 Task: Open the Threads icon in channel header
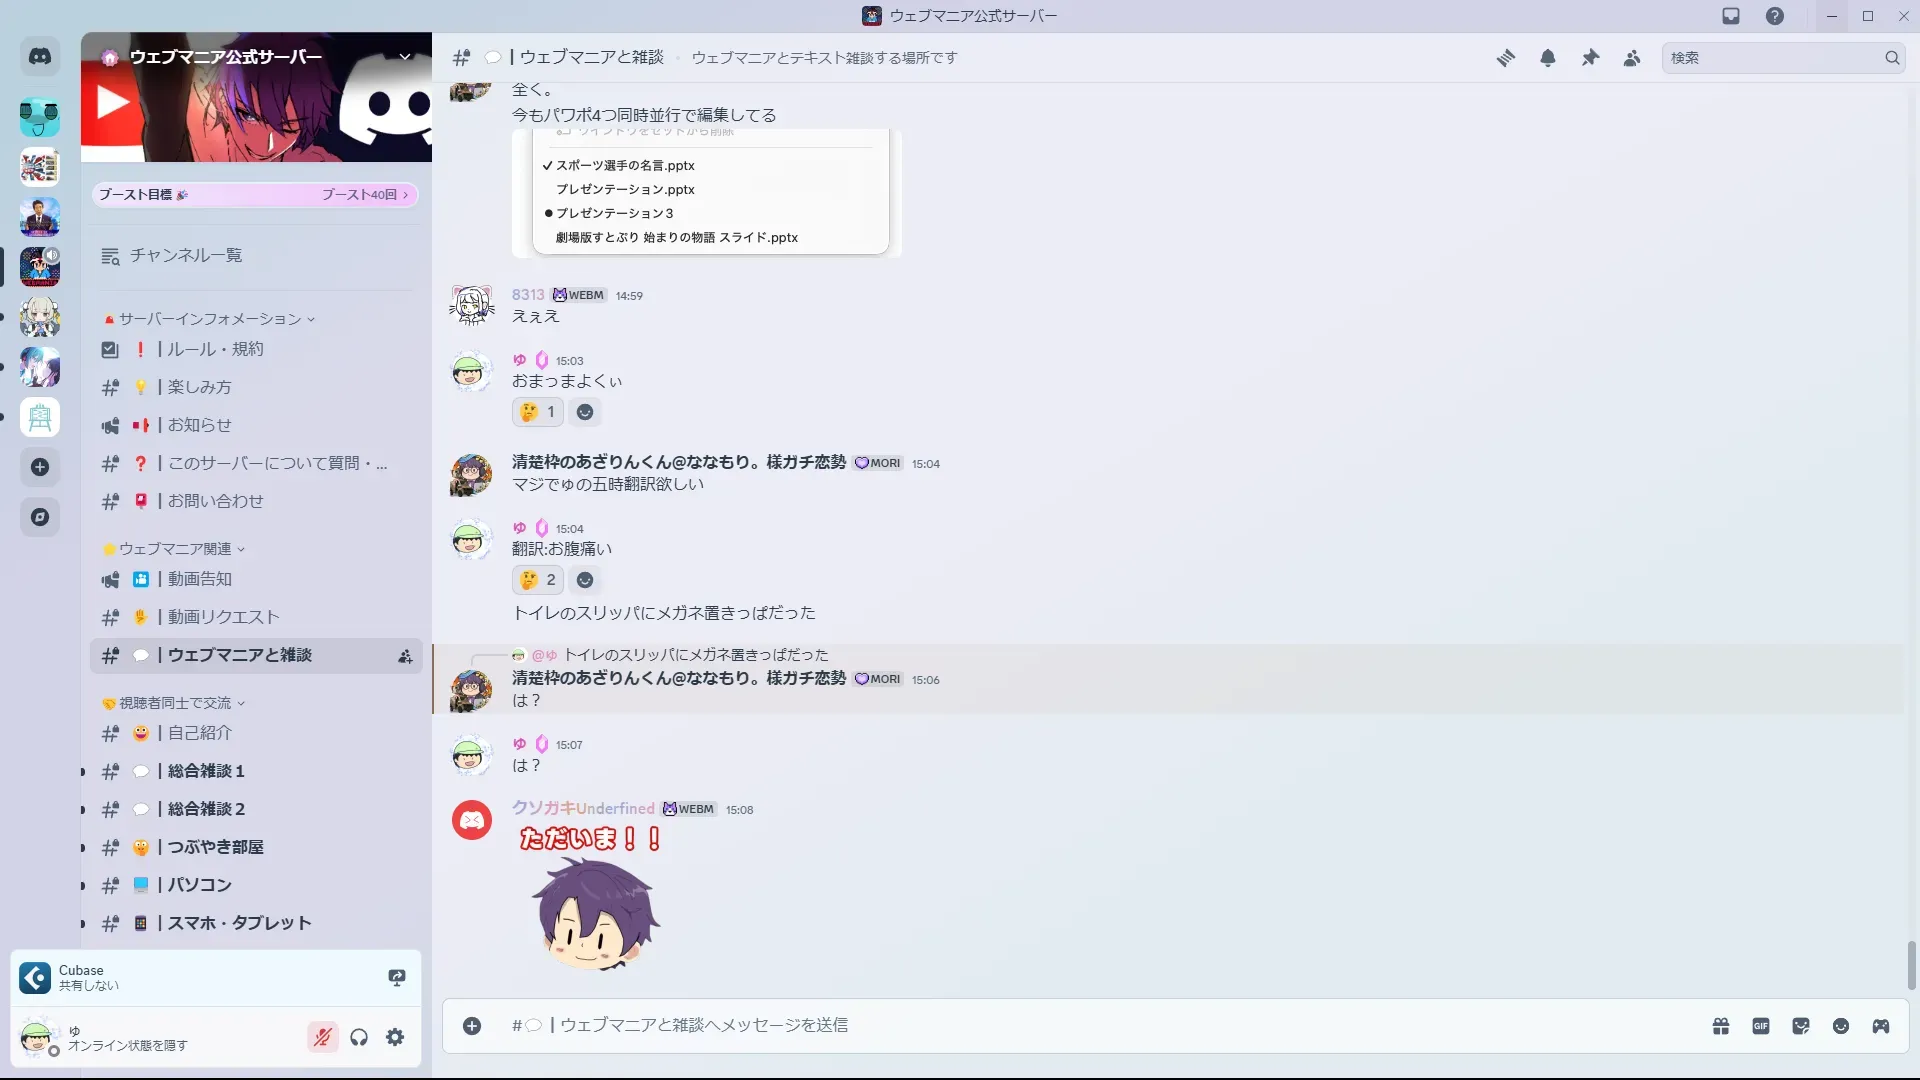(x=1506, y=58)
